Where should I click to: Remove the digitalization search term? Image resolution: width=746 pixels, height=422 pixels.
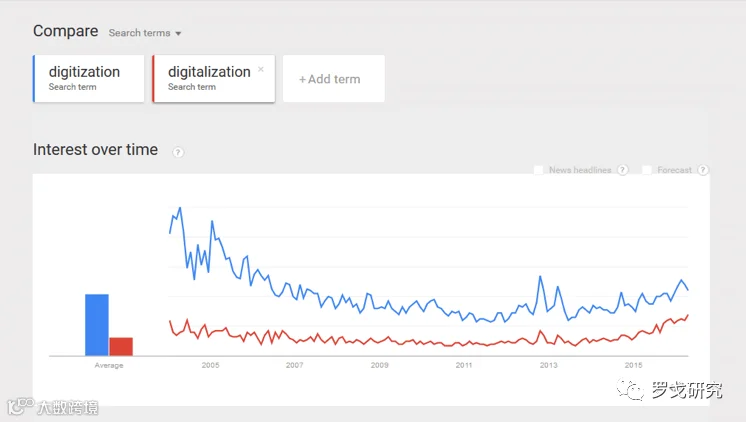tap(261, 69)
